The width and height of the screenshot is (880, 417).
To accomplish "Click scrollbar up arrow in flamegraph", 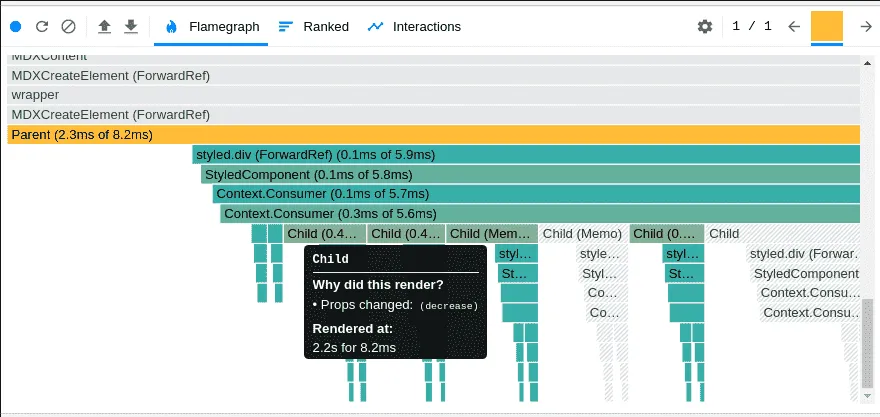I will (867, 63).
